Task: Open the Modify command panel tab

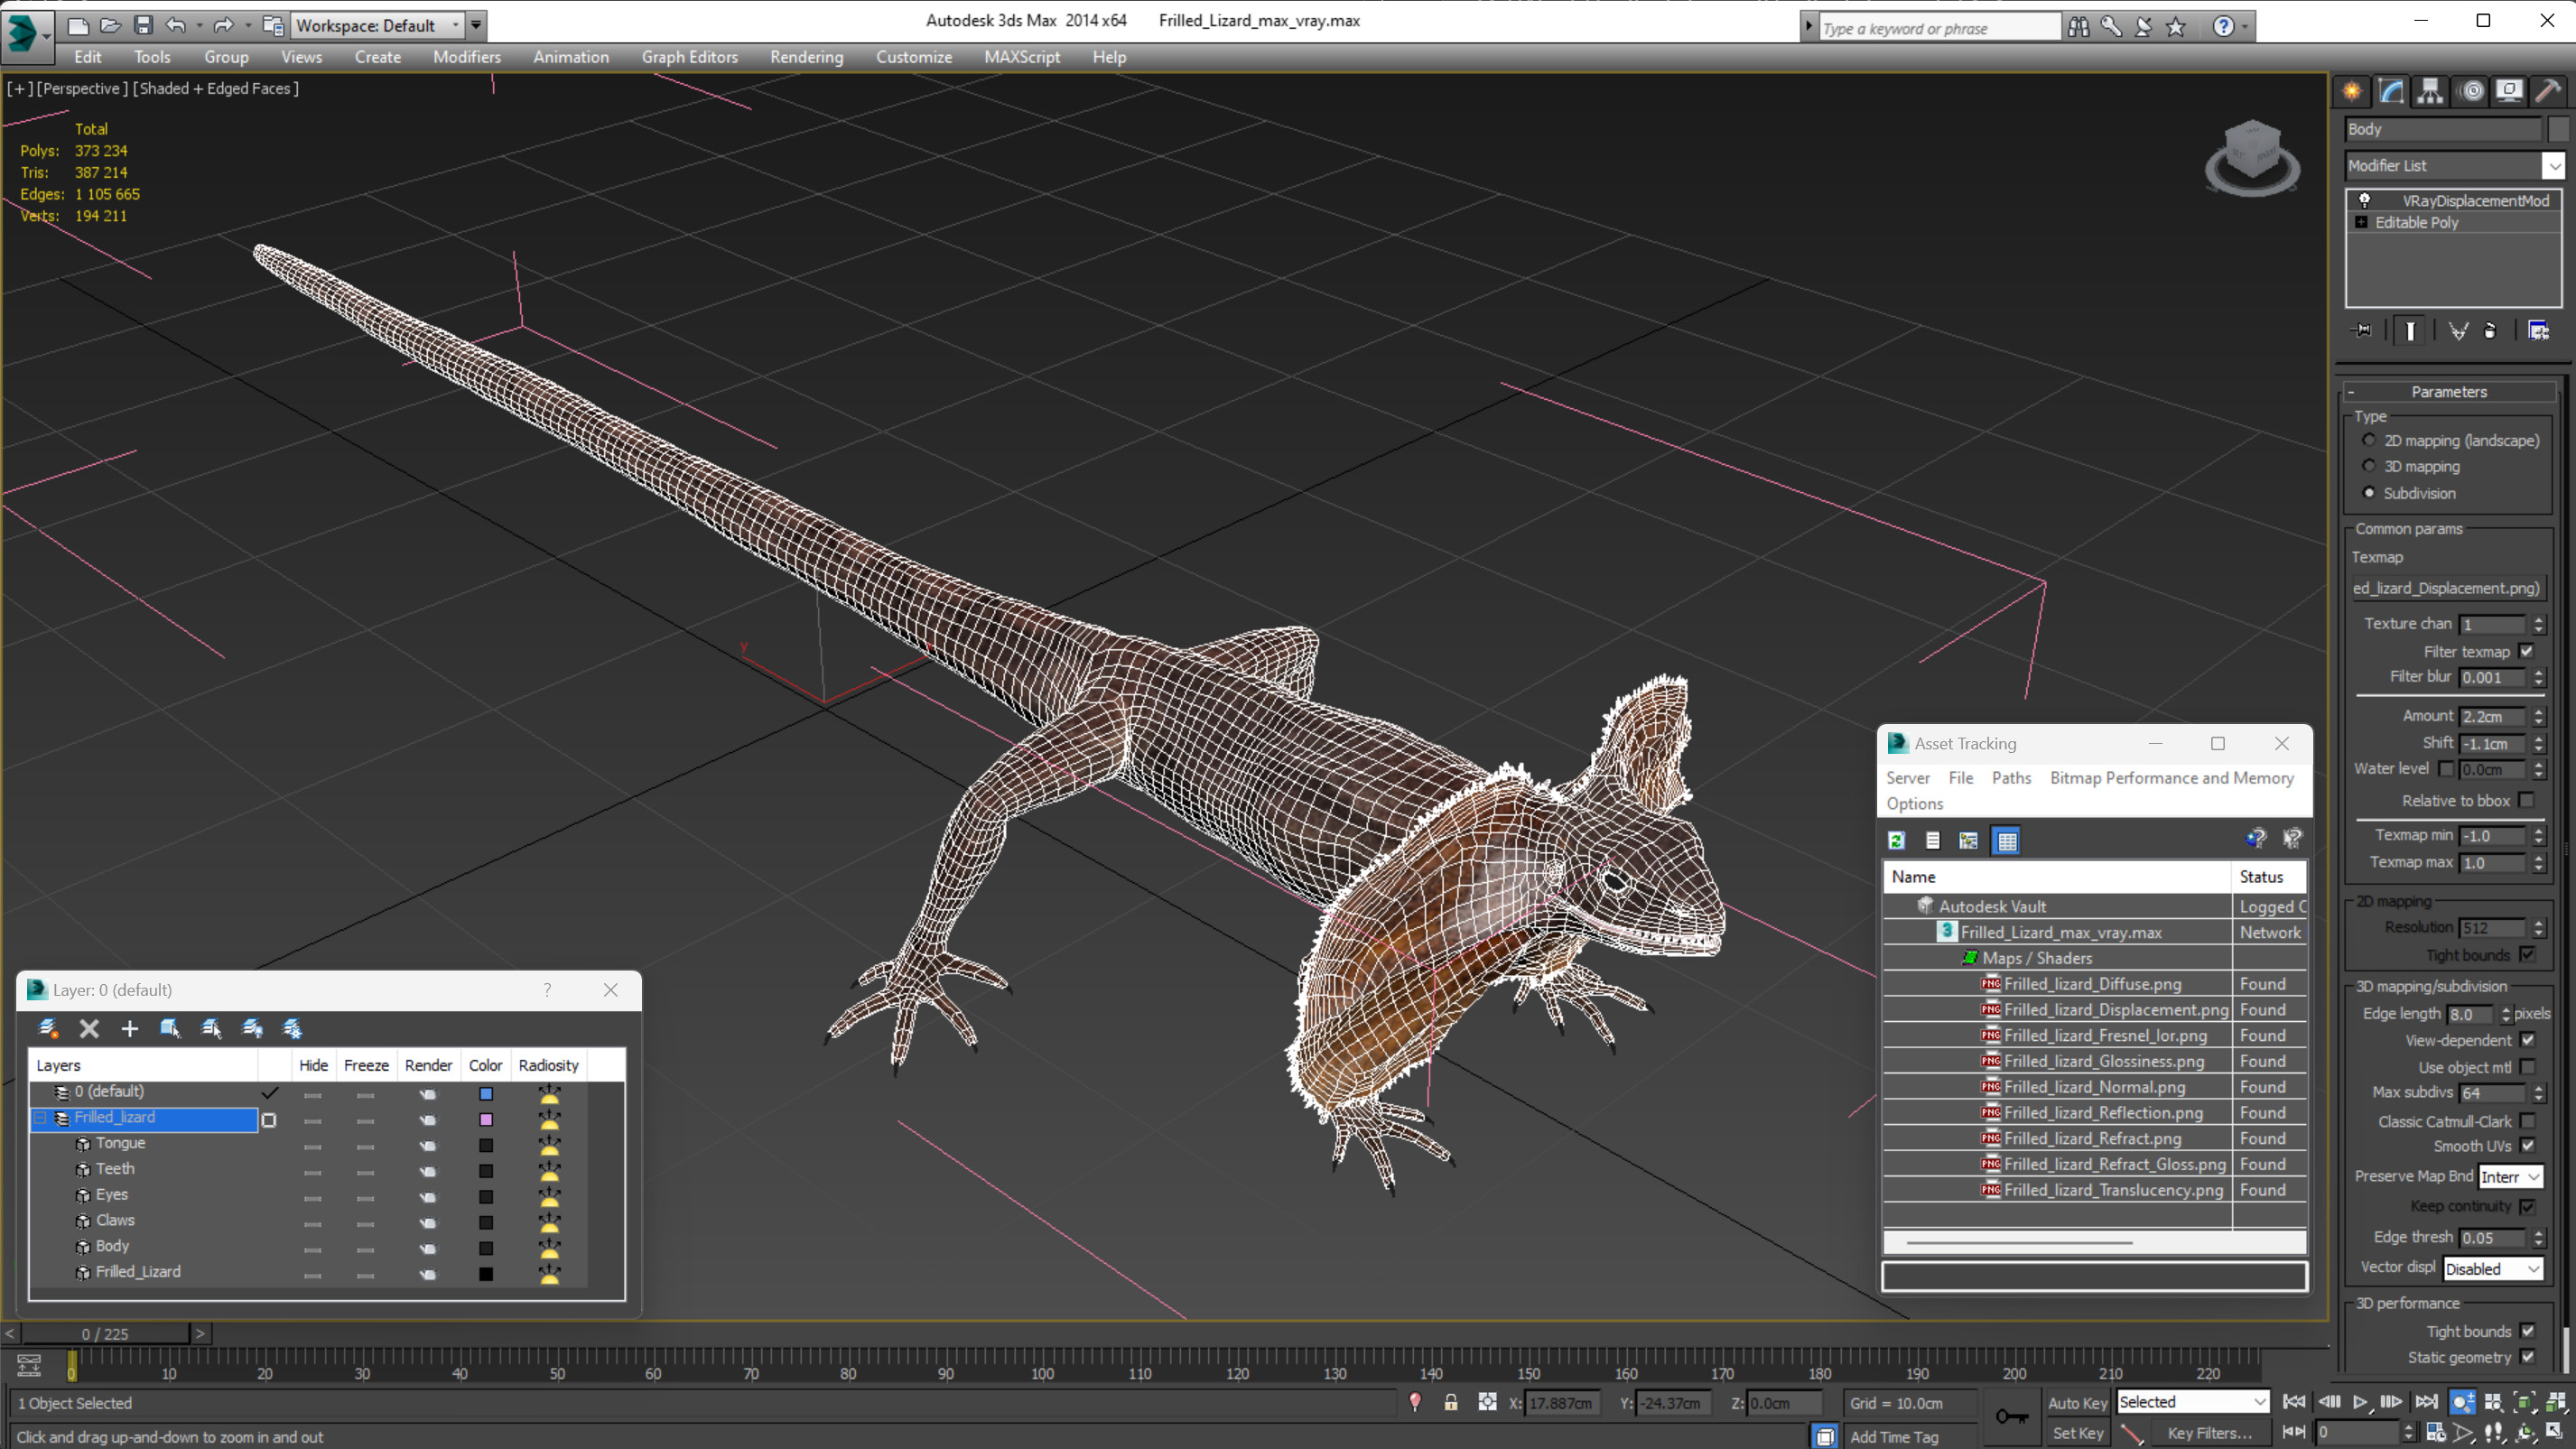Action: (2391, 91)
